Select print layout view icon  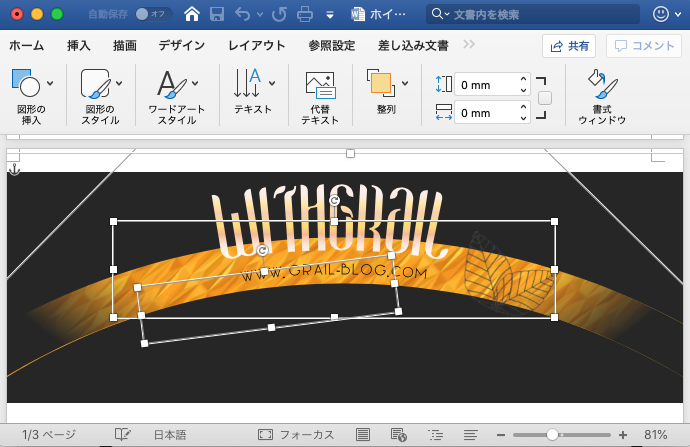(x=363, y=435)
